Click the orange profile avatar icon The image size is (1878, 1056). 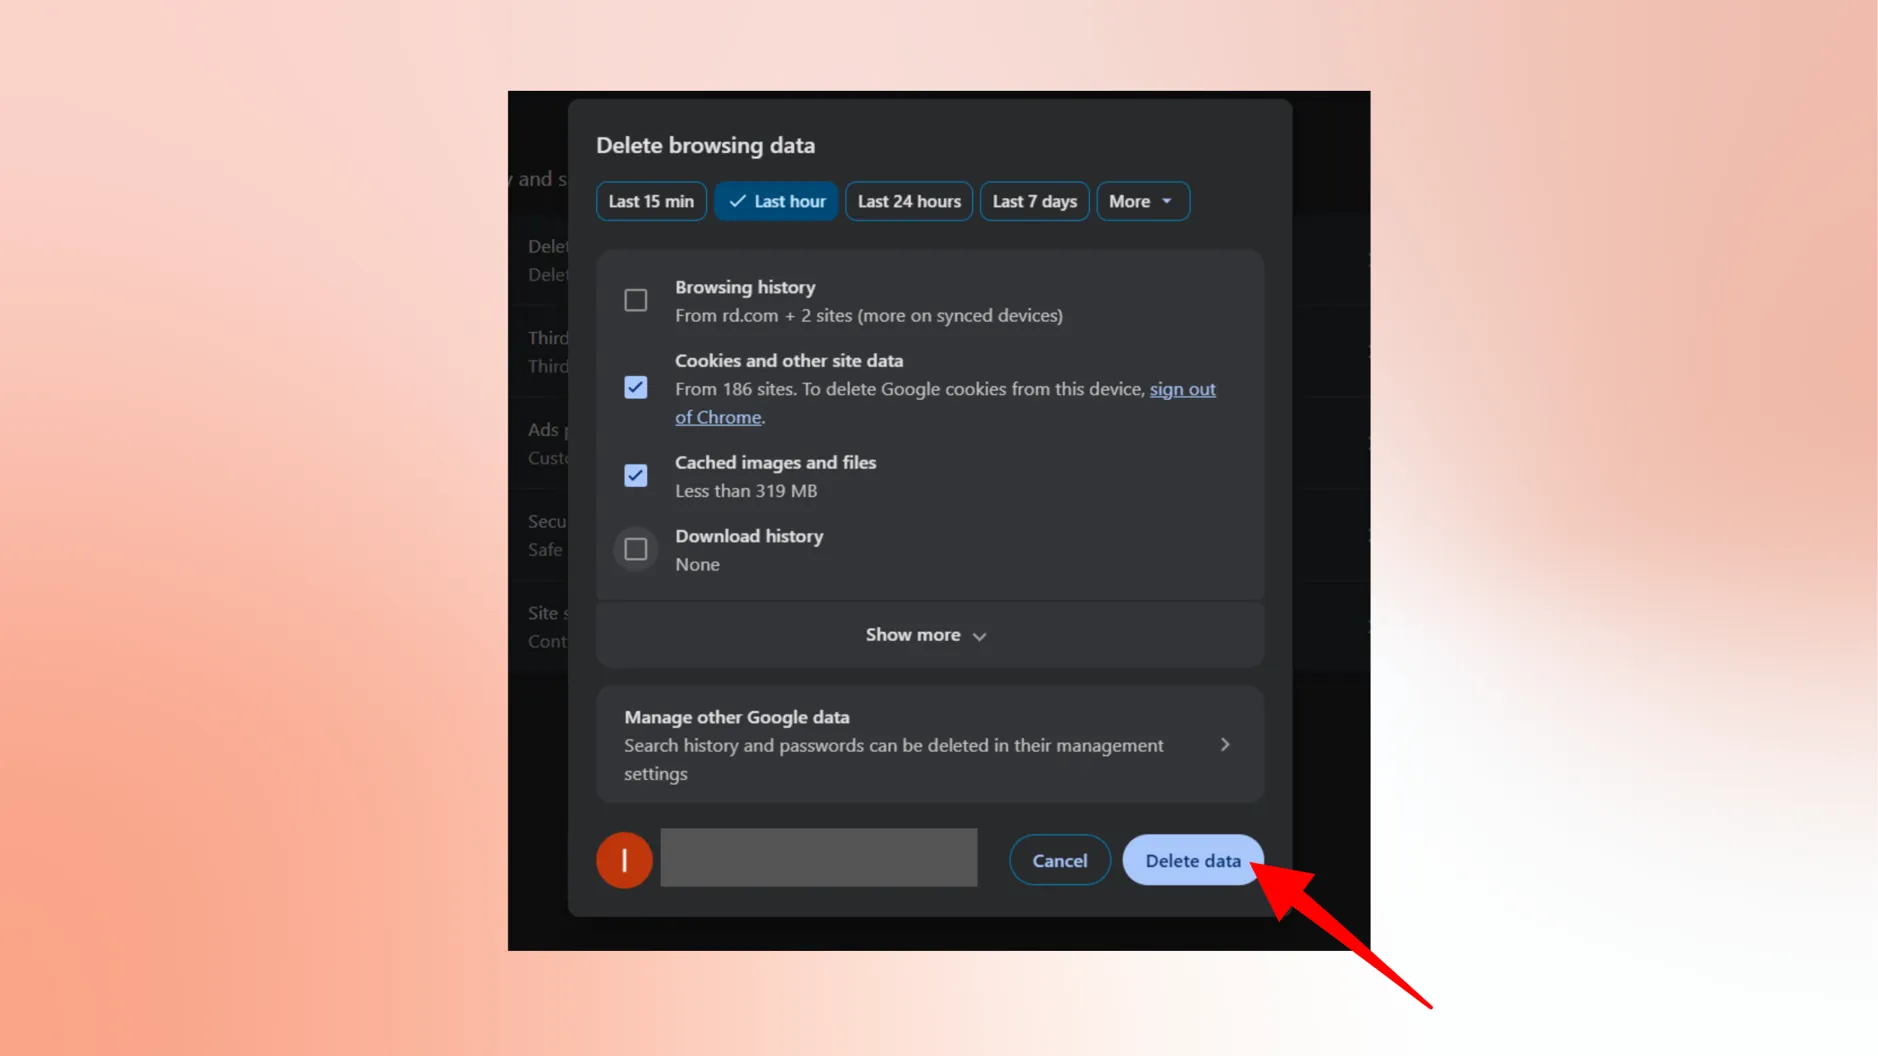point(624,860)
